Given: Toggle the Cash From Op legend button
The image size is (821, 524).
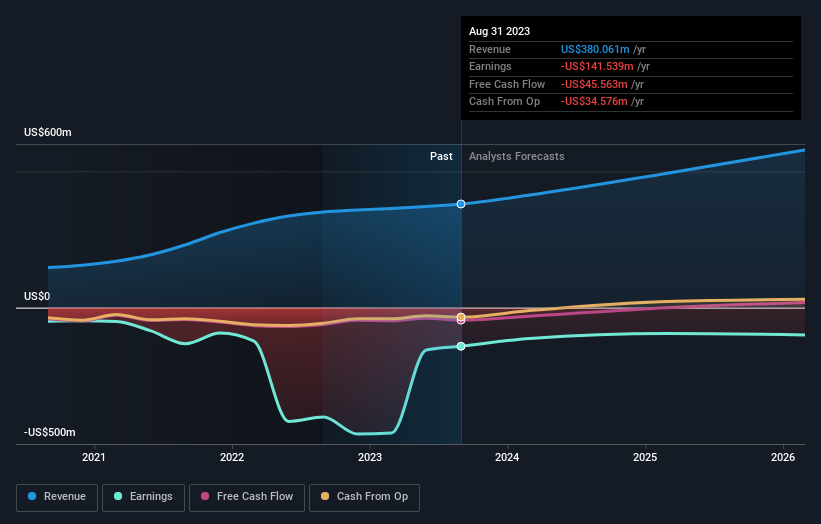Looking at the screenshot, I should click(364, 497).
